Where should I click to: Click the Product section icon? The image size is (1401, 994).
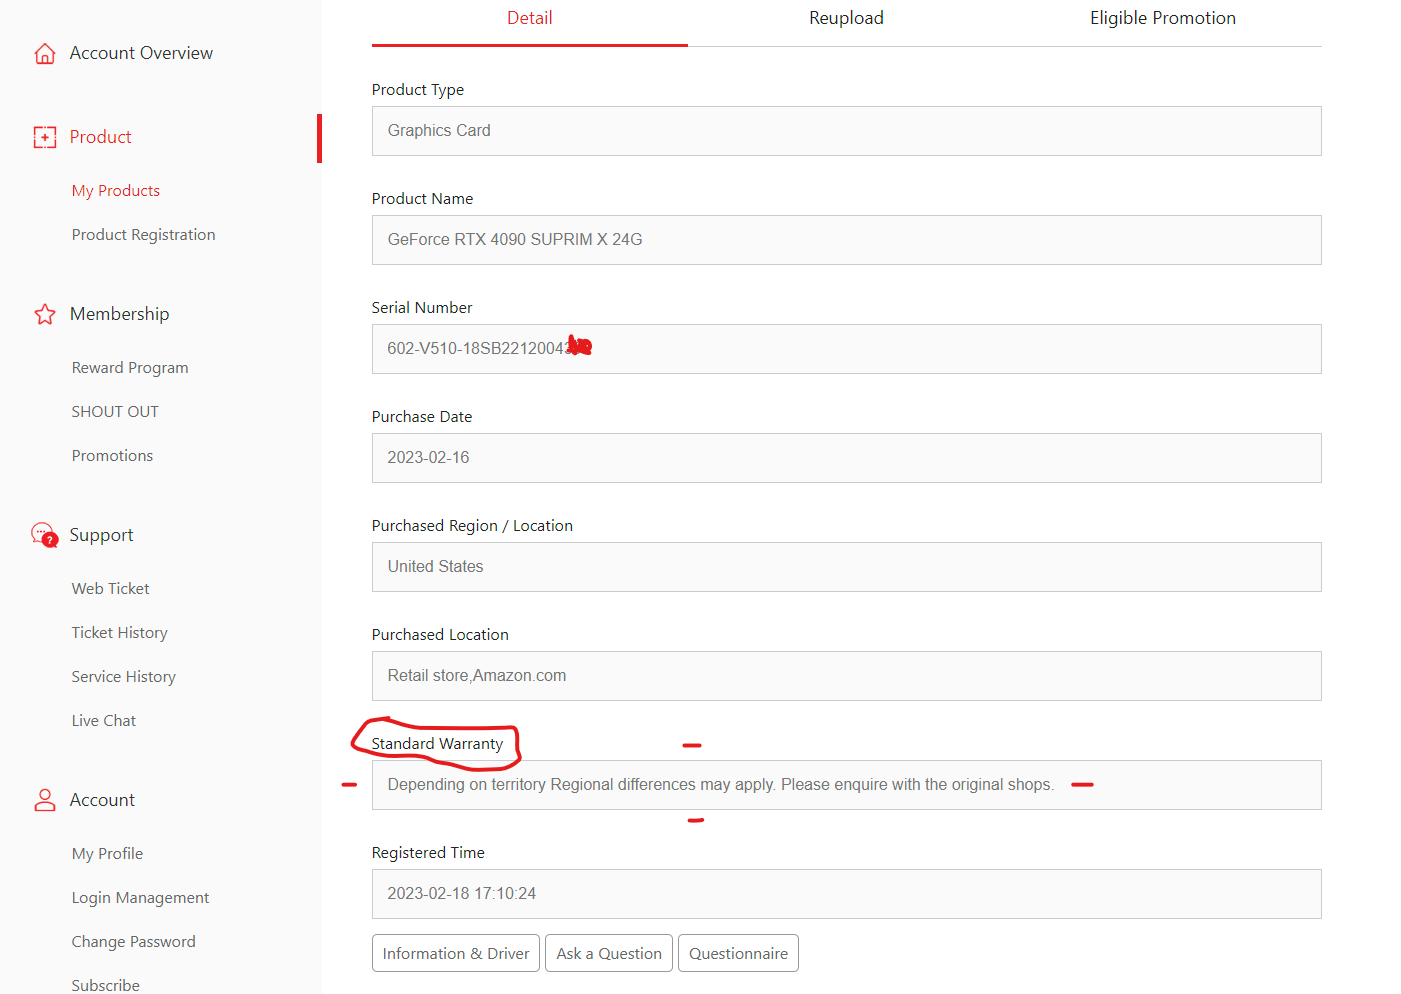[x=45, y=138]
